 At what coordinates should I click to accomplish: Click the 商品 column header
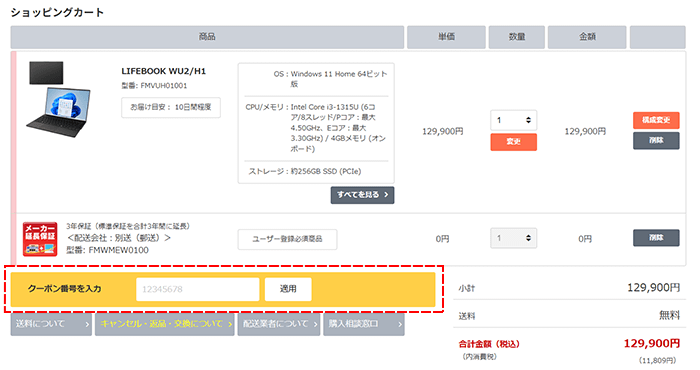pos(207,37)
